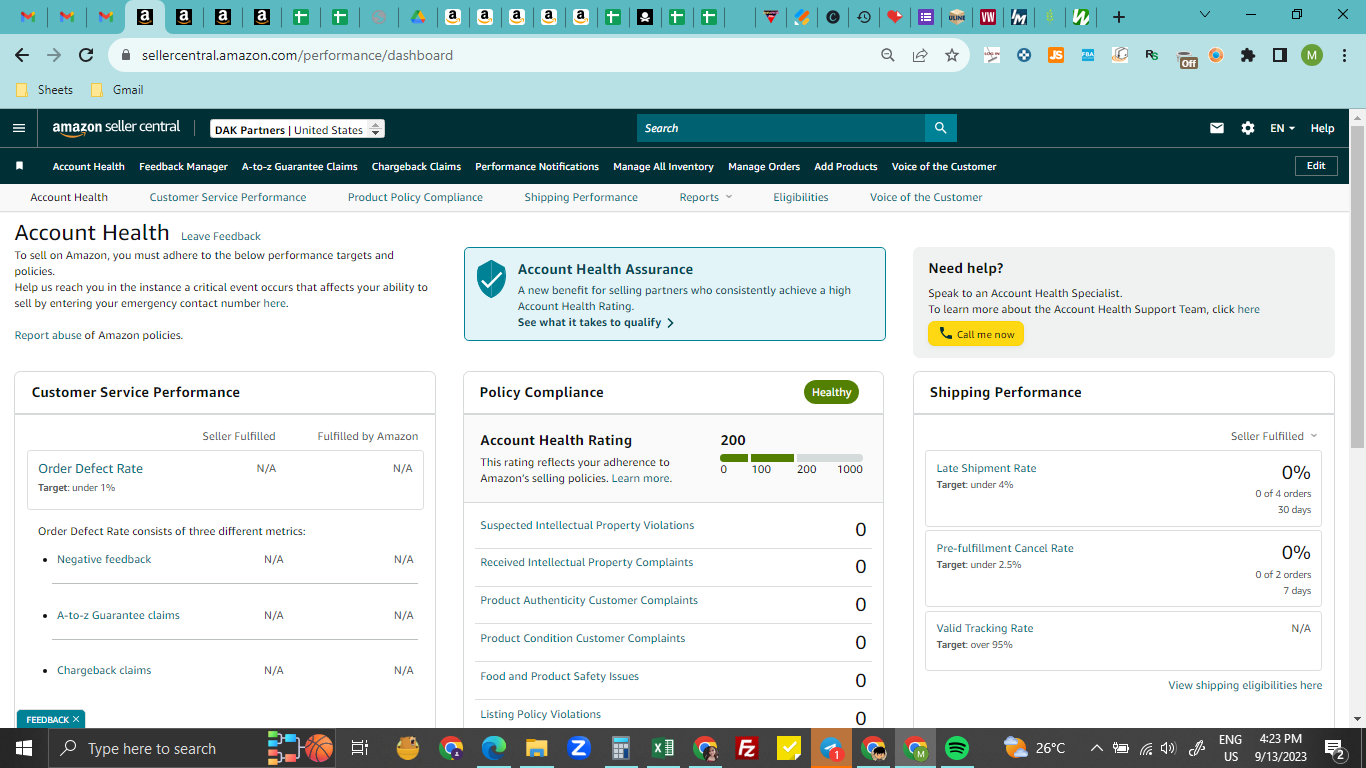Click the FBA calculator extension icon

pyautogui.click(x=1088, y=55)
